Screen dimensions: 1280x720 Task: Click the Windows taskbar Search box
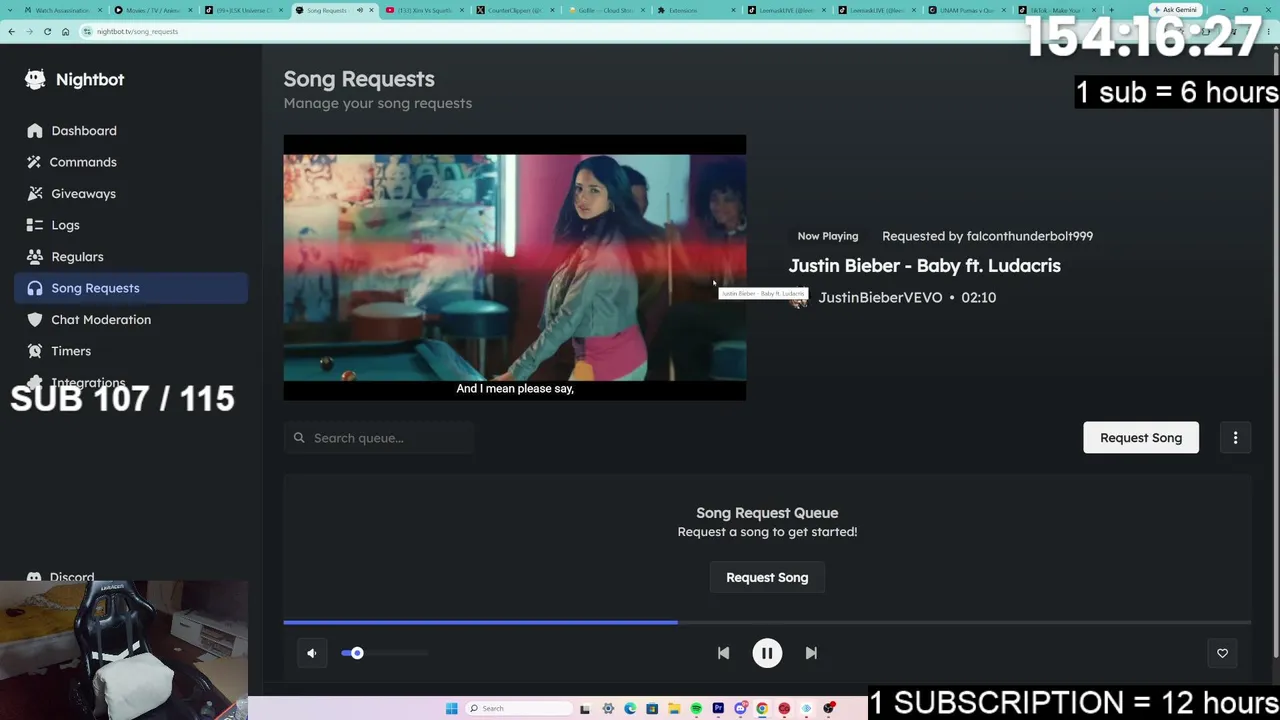coord(518,709)
